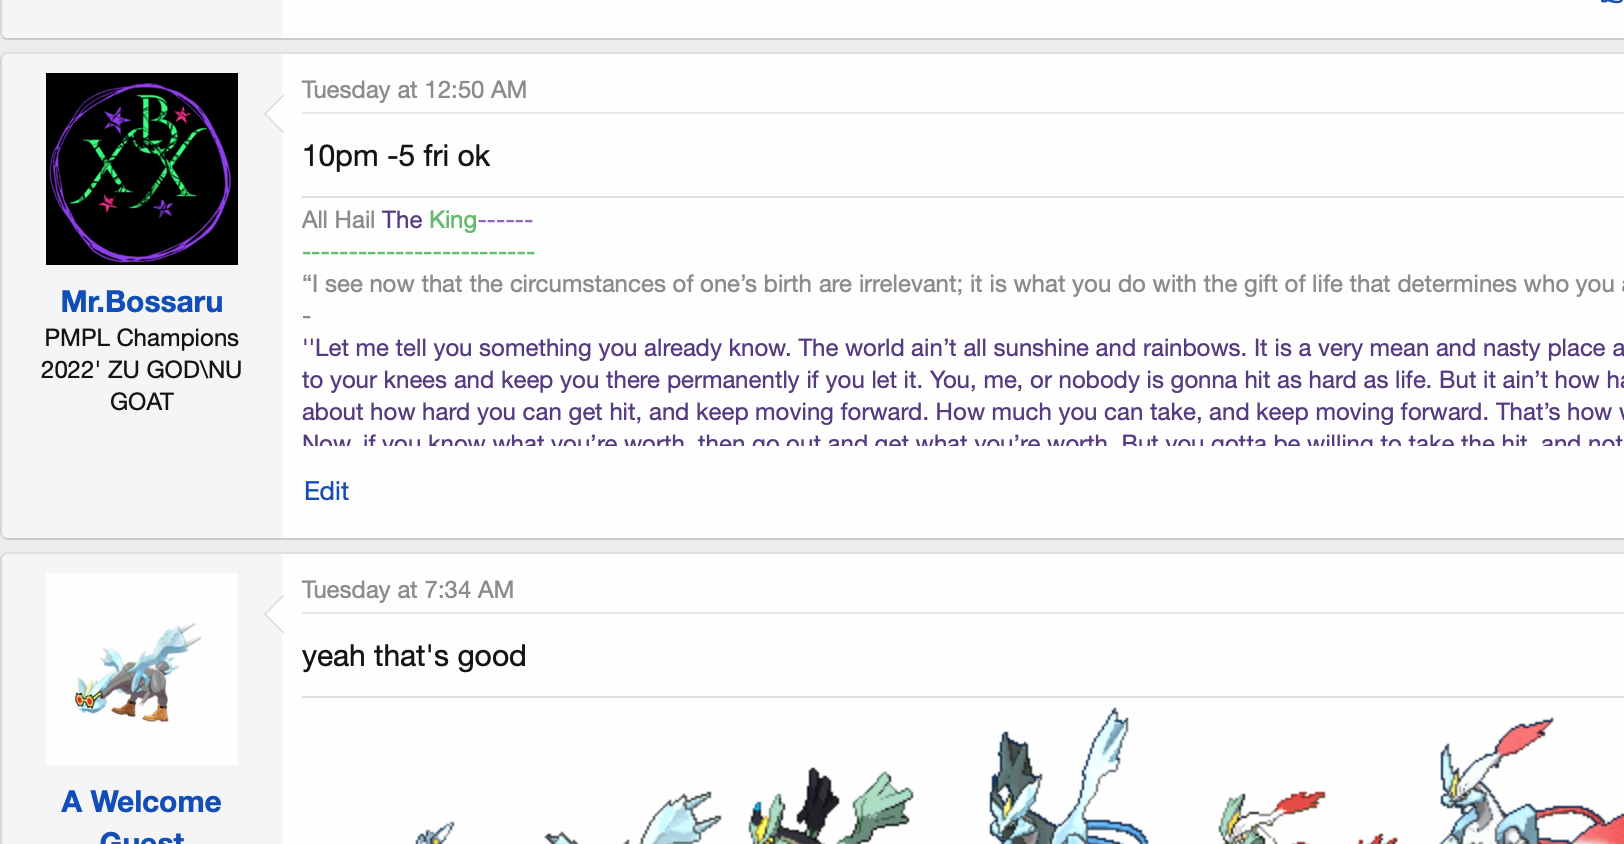Click A Welcome Guest's Kyurem avatar

coord(142,669)
